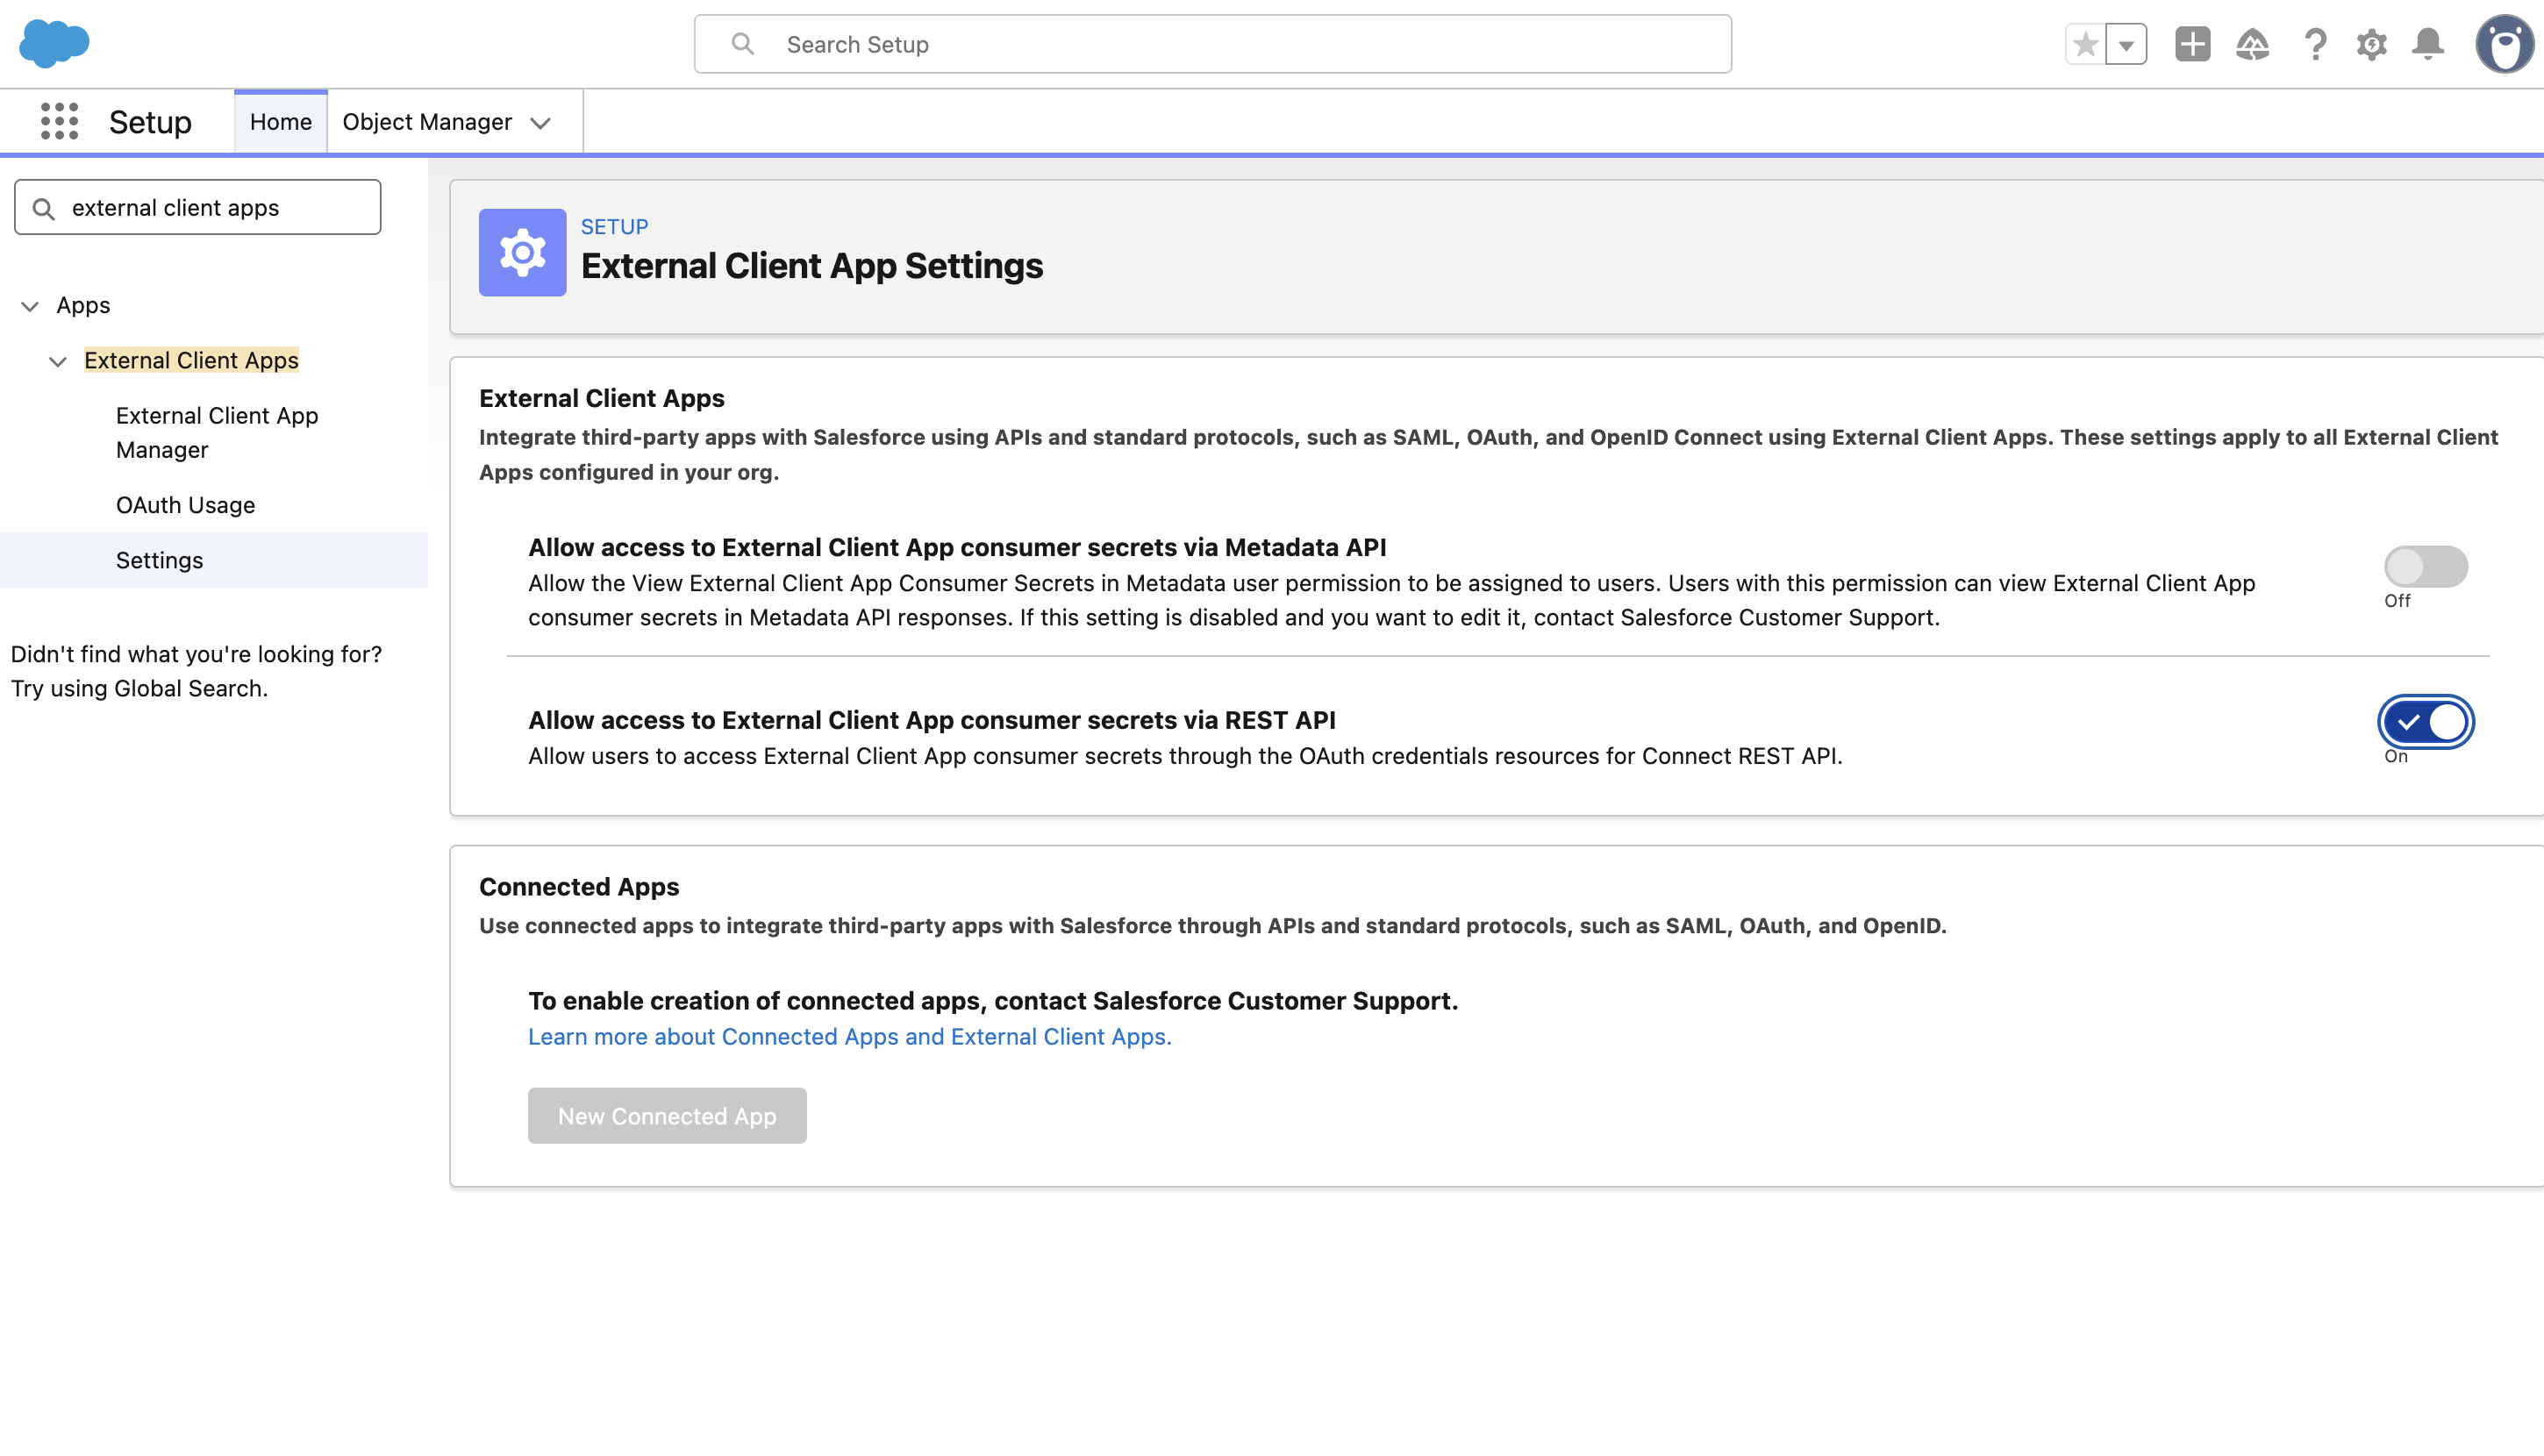Open OAuth Usage page
Image resolution: width=2544 pixels, height=1456 pixels.
point(185,505)
